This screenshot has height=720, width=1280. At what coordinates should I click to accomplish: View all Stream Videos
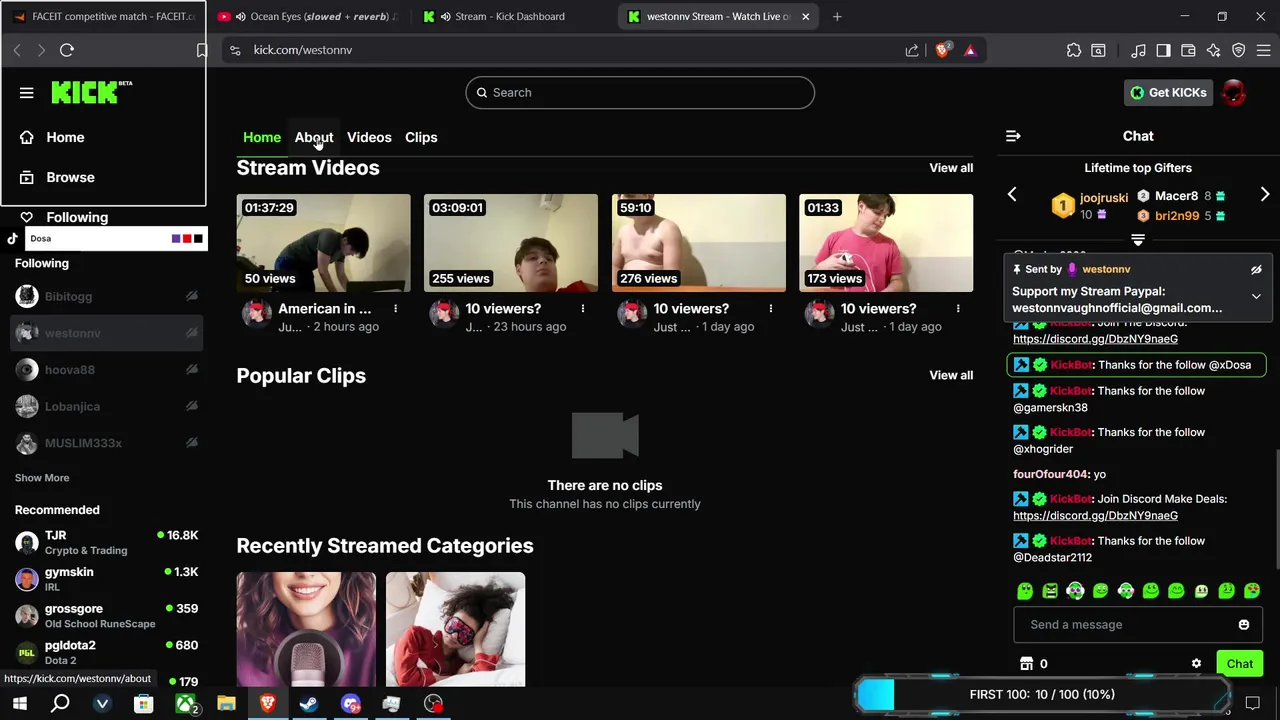pos(951,168)
